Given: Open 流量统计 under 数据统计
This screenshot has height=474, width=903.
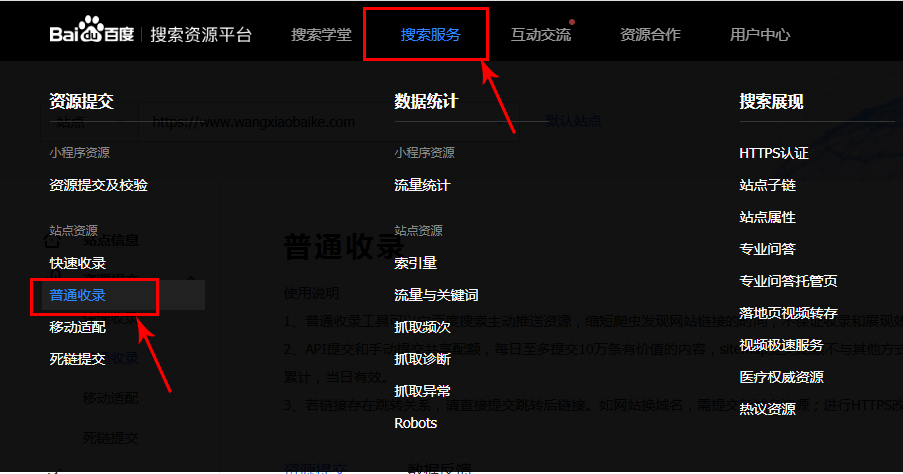Looking at the screenshot, I should 422,185.
